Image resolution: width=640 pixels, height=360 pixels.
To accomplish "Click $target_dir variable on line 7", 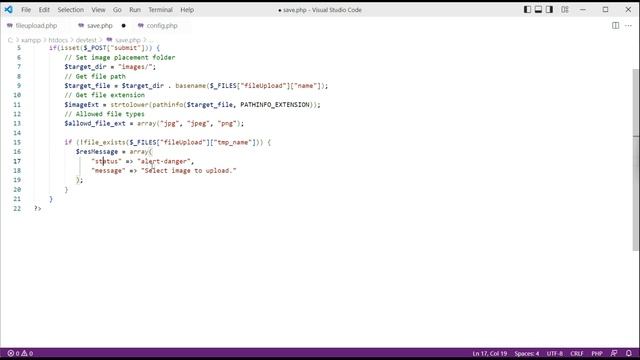I will coord(85,67).
